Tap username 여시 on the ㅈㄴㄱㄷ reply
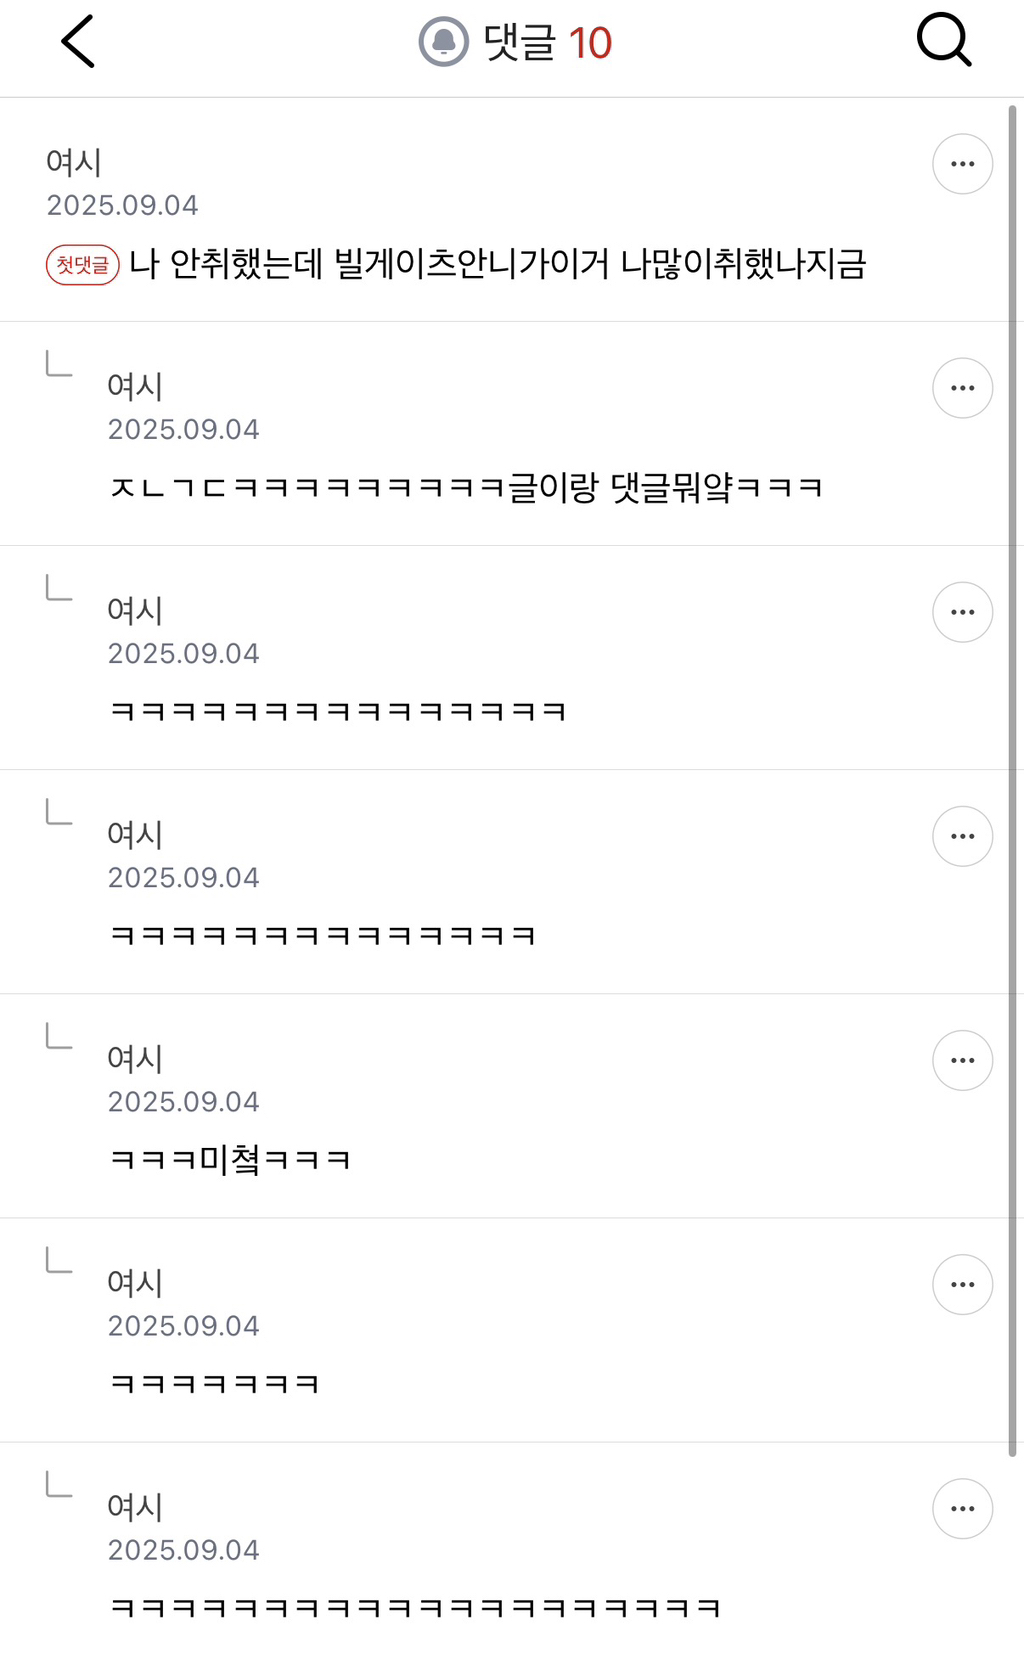 click(x=135, y=385)
